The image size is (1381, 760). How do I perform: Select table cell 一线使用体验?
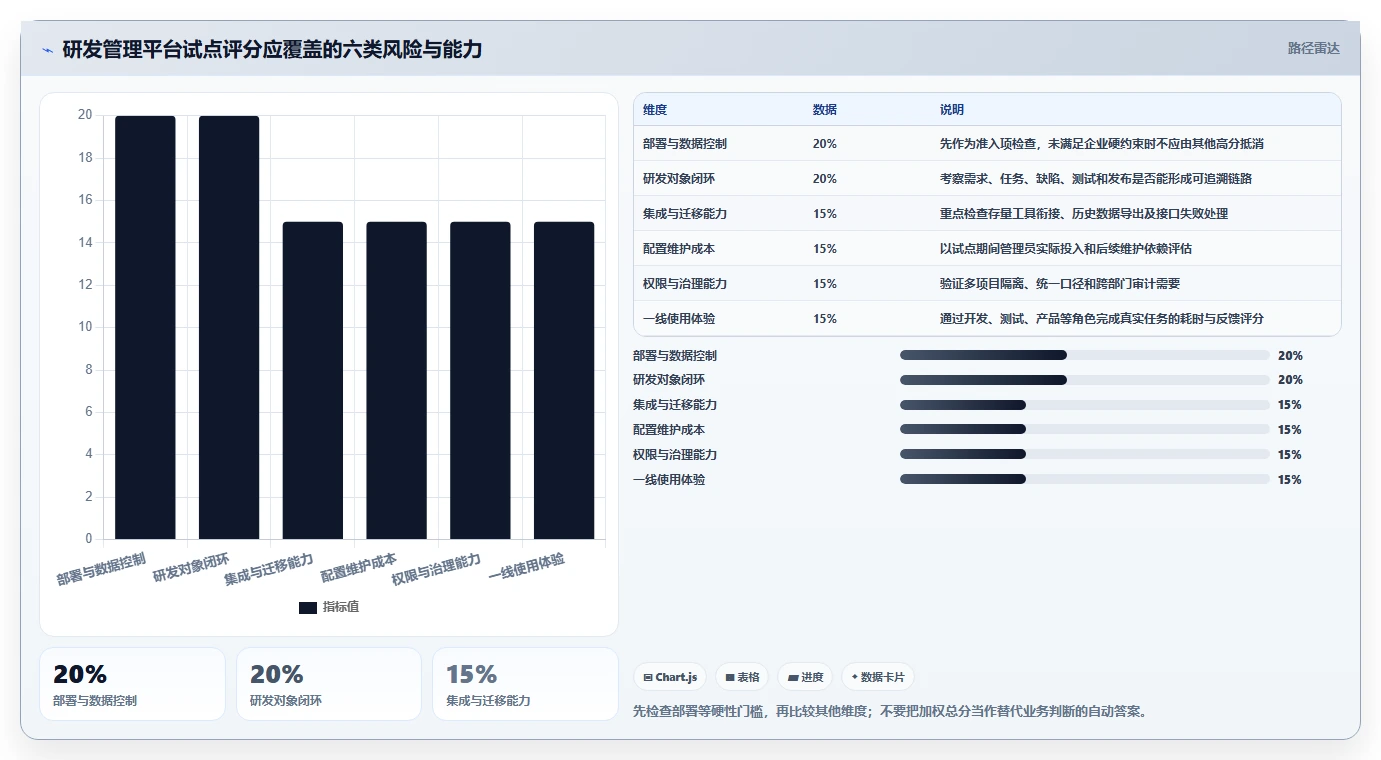[x=679, y=319]
